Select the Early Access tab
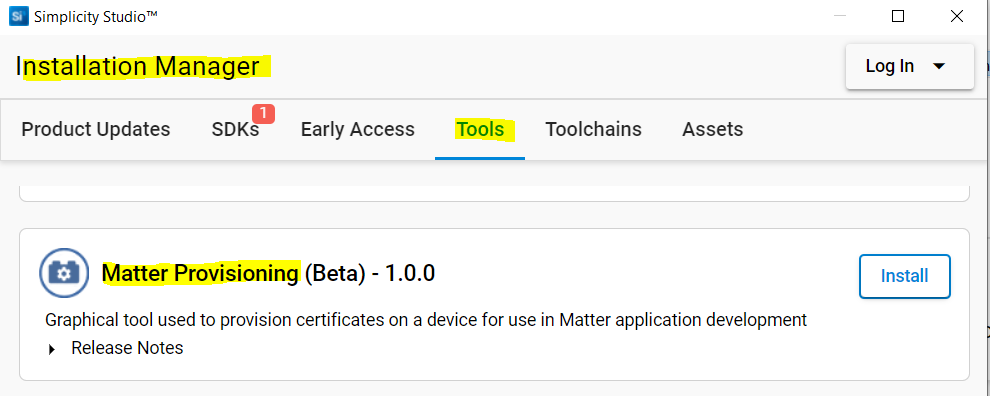 357,129
